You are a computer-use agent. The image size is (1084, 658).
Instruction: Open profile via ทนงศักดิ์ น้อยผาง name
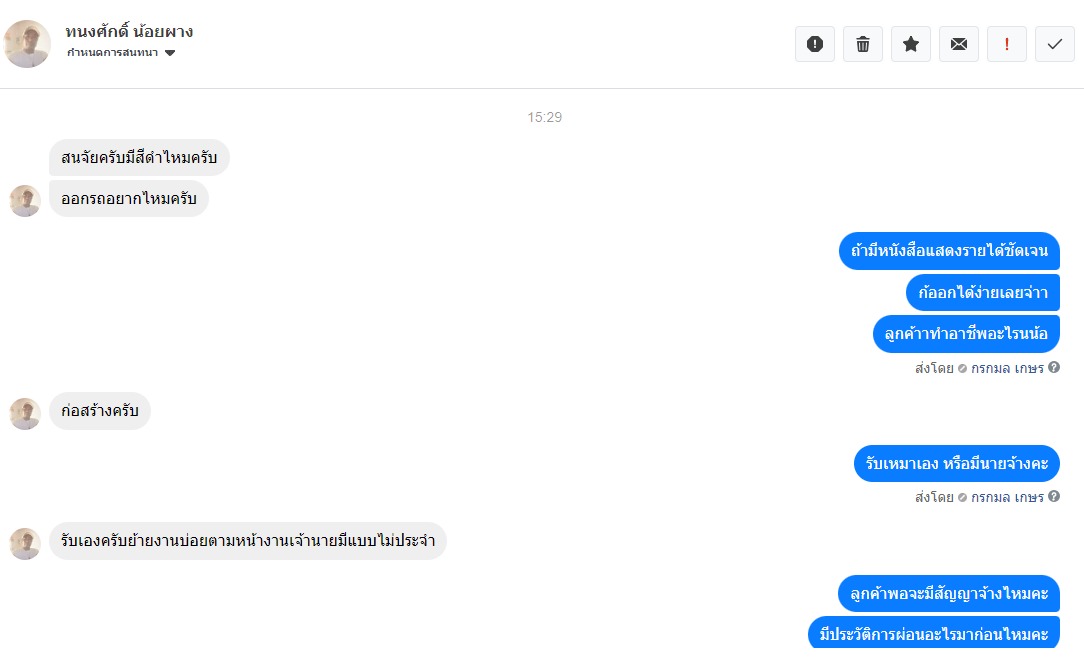(x=129, y=31)
